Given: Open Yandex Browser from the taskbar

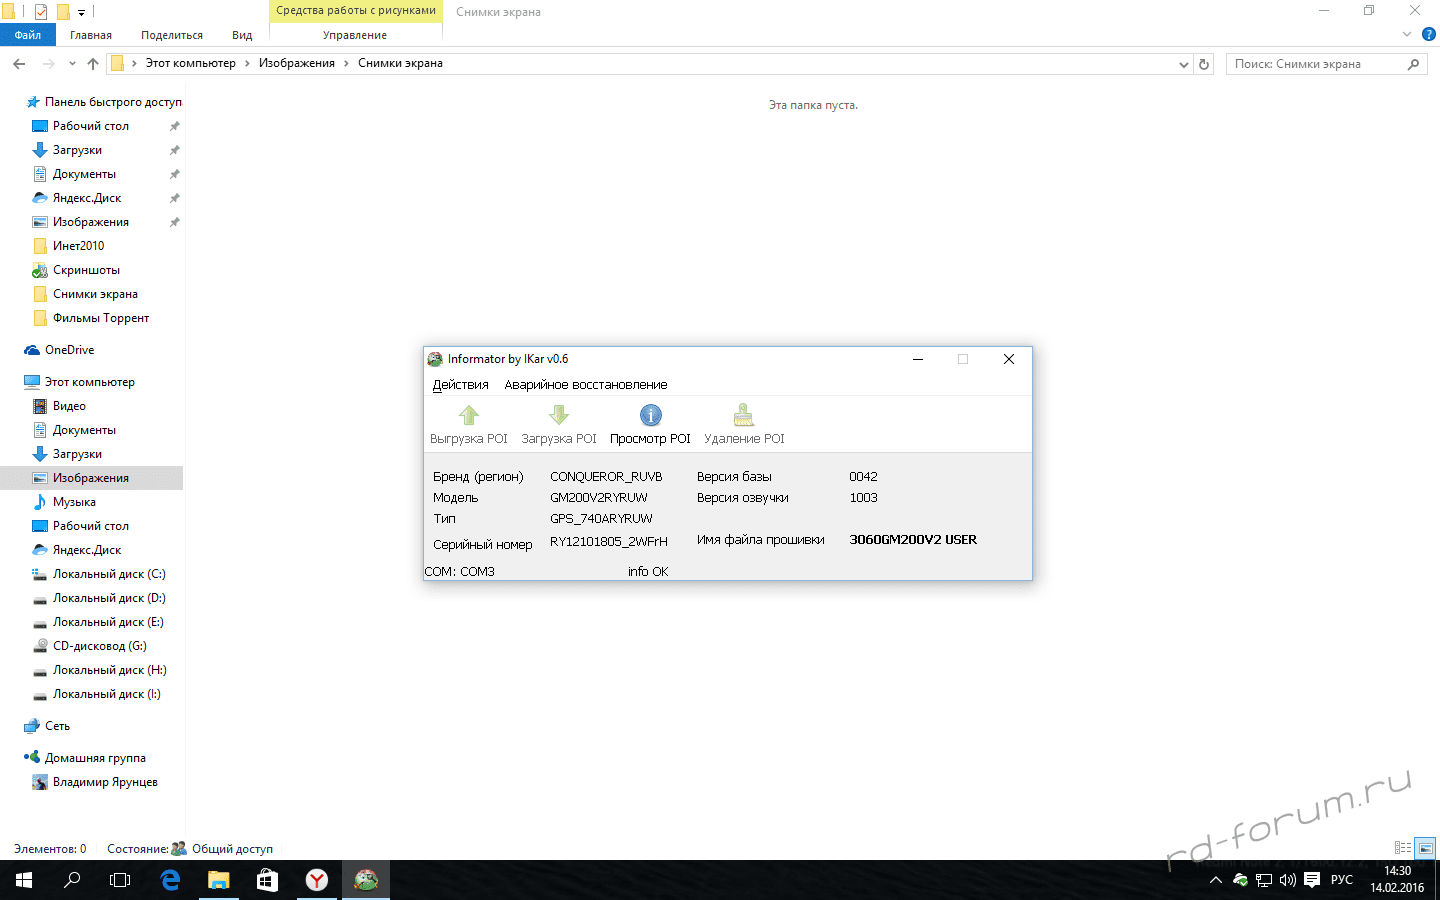Looking at the screenshot, I should (x=317, y=880).
